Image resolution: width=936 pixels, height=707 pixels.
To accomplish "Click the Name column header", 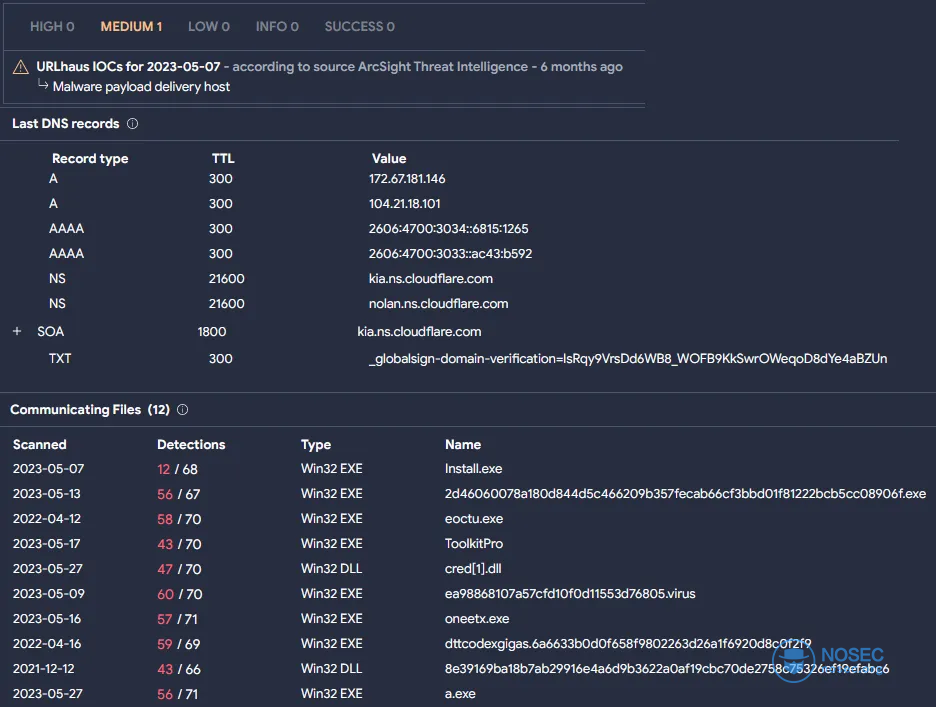I will [x=463, y=444].
